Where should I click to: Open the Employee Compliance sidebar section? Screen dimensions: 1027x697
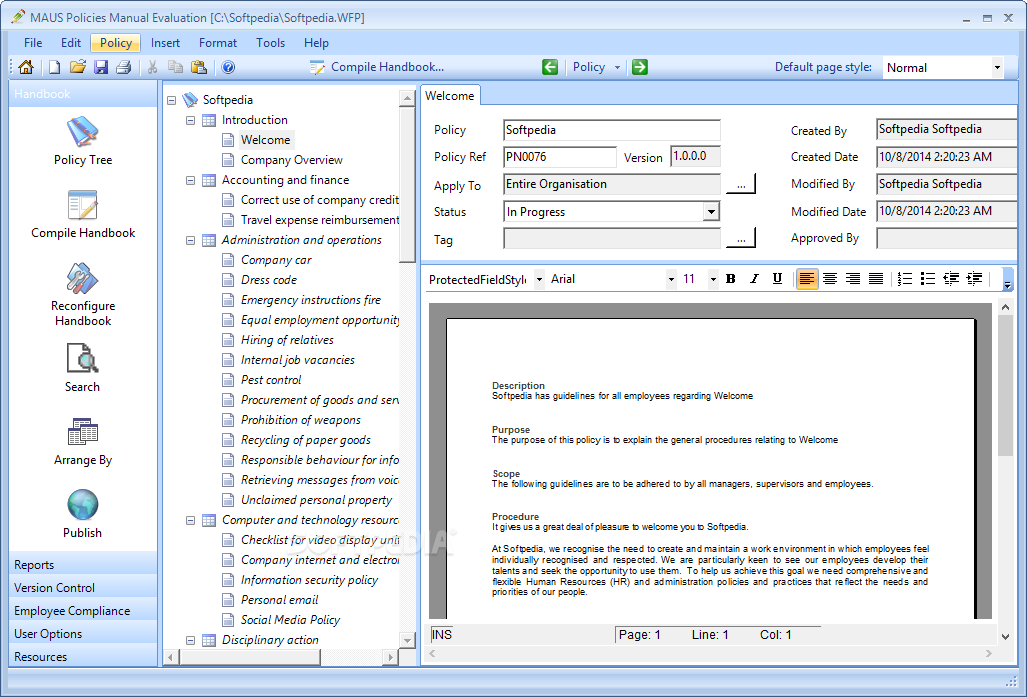coord(83,611)
